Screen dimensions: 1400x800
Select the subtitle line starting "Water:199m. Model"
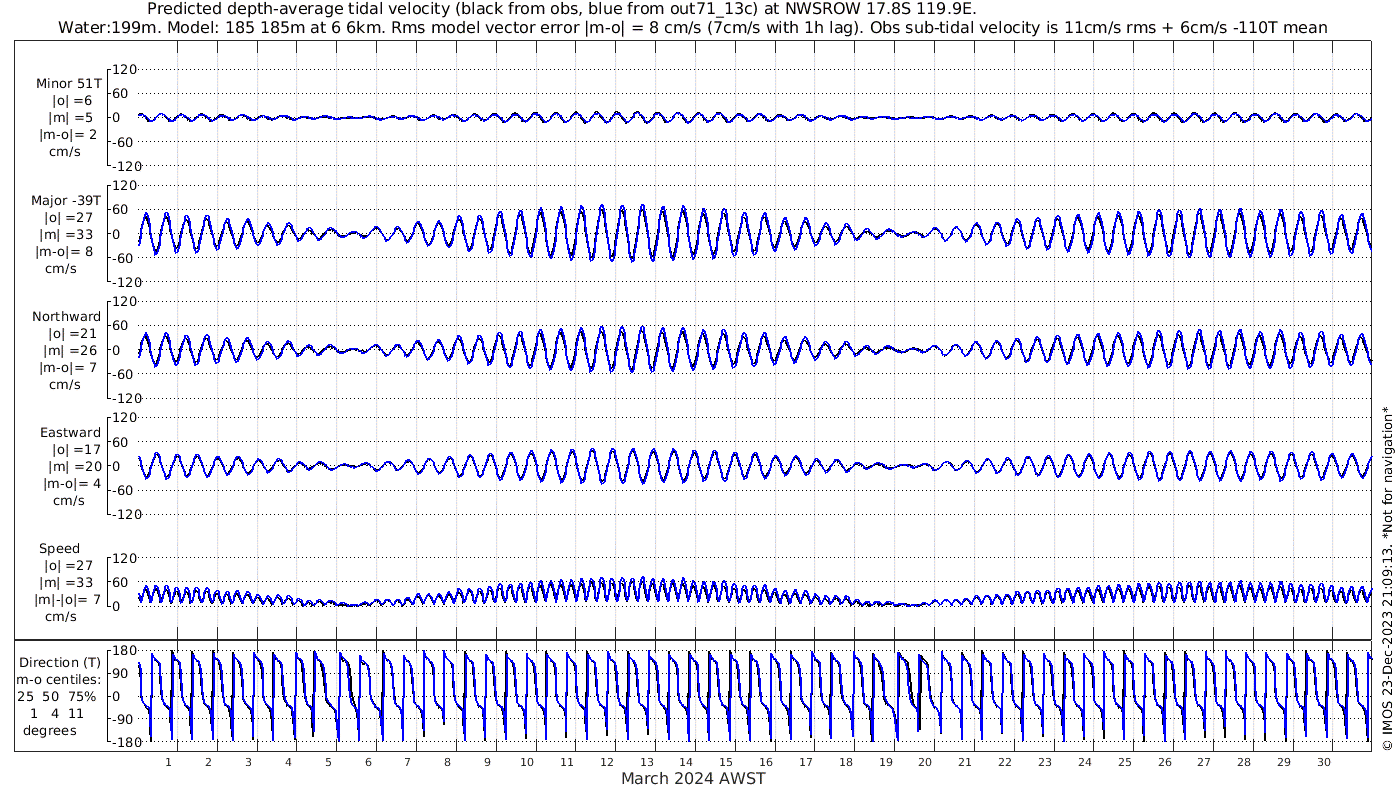(692, 28)
